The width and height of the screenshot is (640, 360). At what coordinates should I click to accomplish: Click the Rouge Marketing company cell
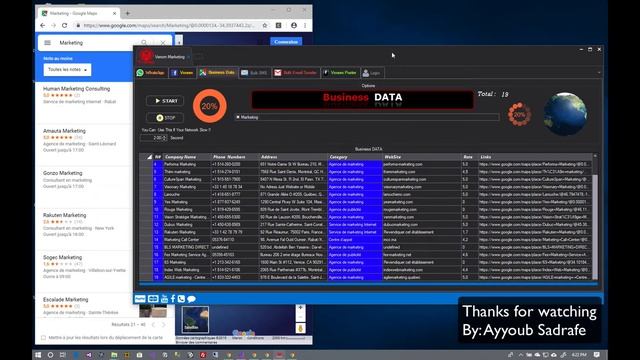click(187, 209)
